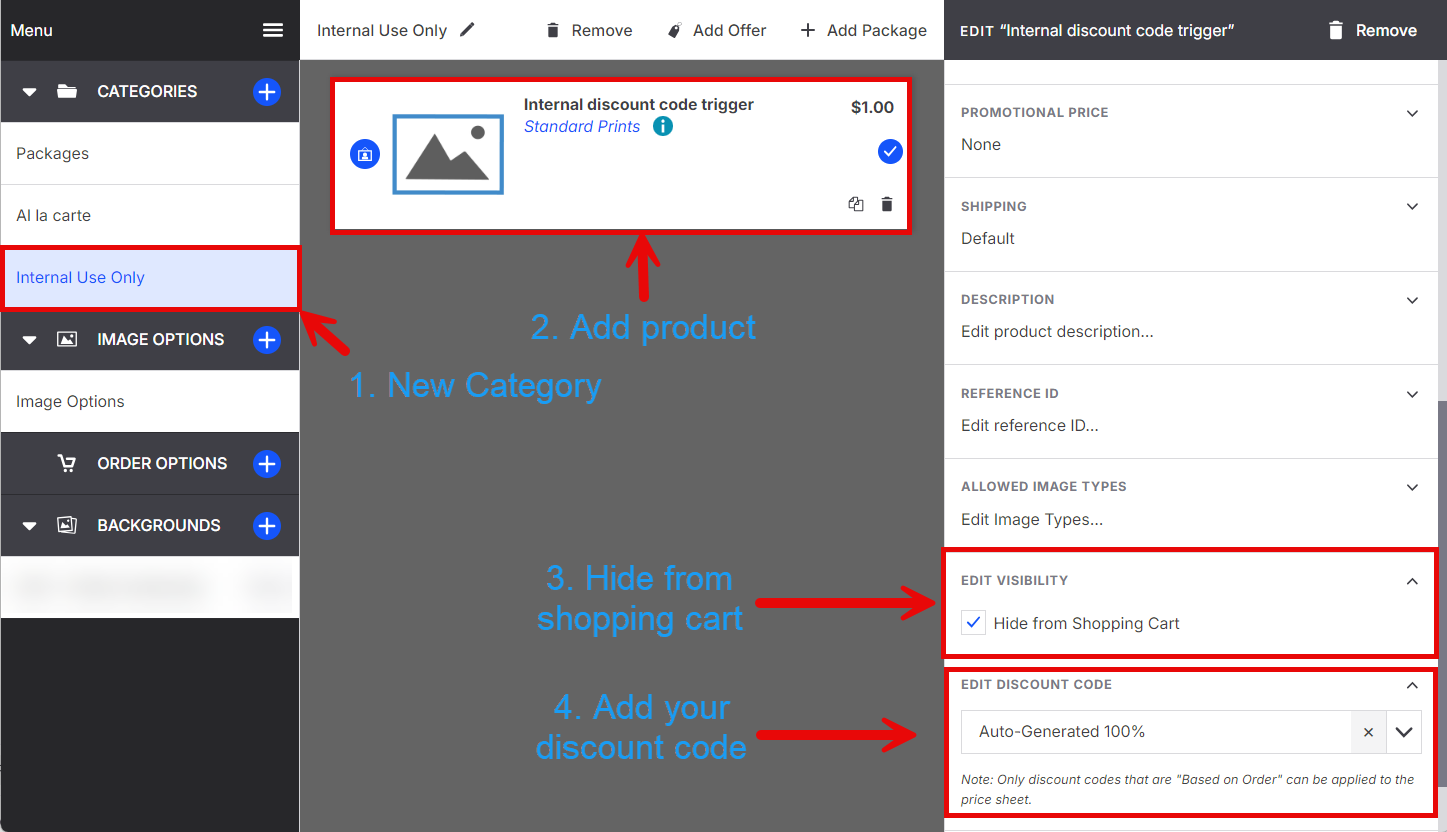Collapse the Categories section arrow
1447x832 pixels.
click(x=30, y=92)
